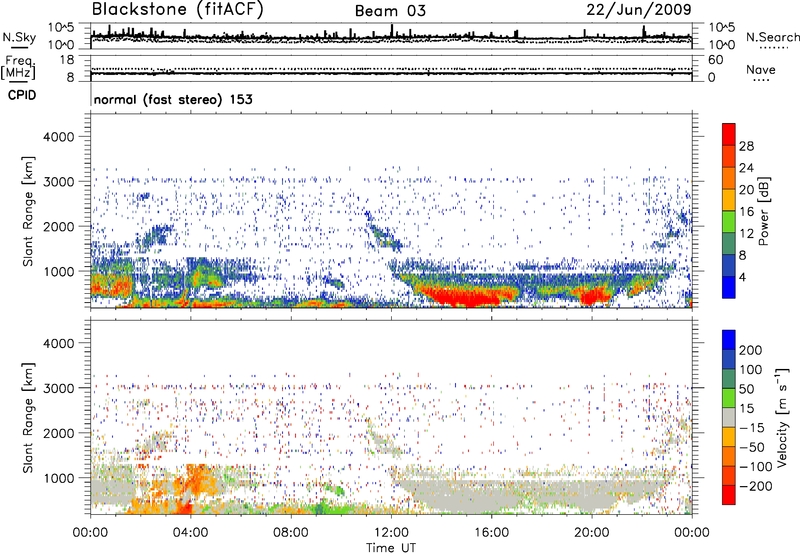Screen dimensions: 800x554
Task: Click the gray segment of Velocity colorbar
Action: (729, 417)
